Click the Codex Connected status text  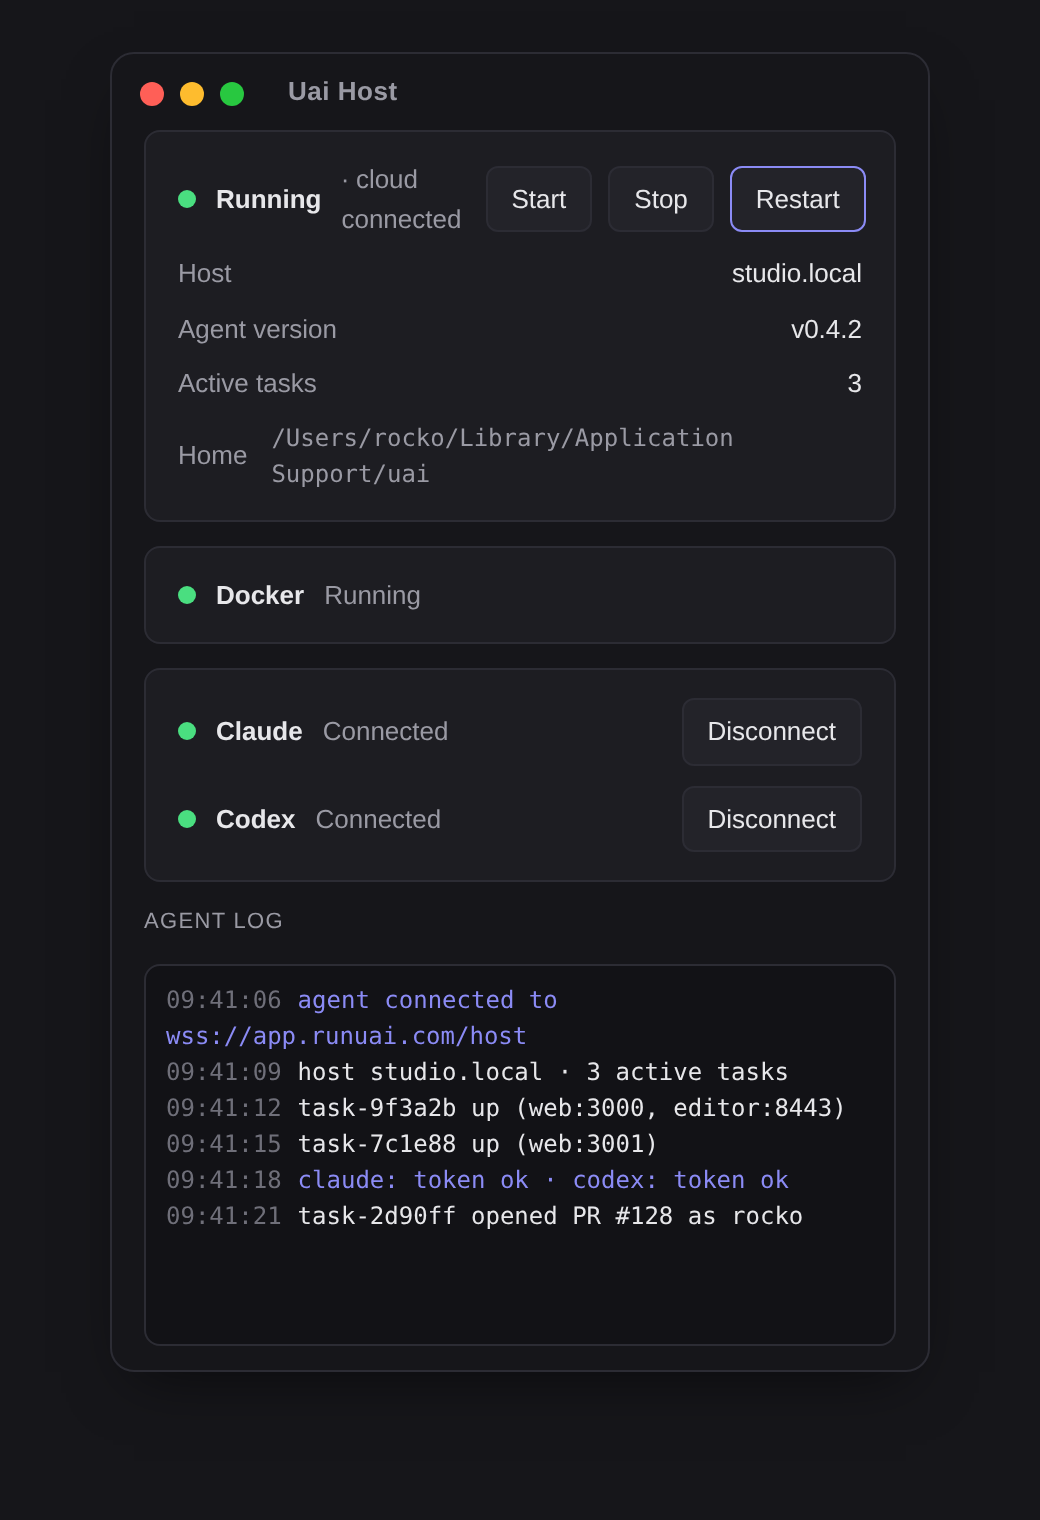tap(378, 819)
